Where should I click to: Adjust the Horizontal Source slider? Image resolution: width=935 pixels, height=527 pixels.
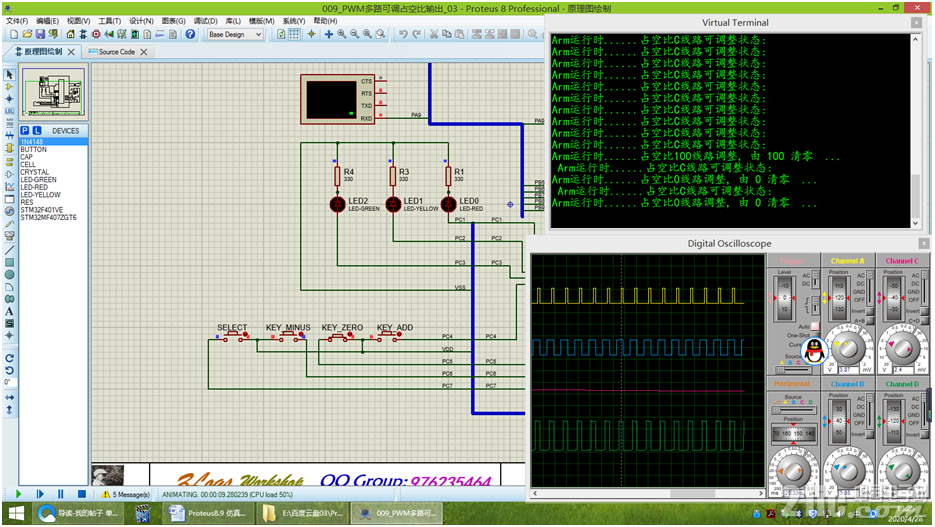(794, 410)
